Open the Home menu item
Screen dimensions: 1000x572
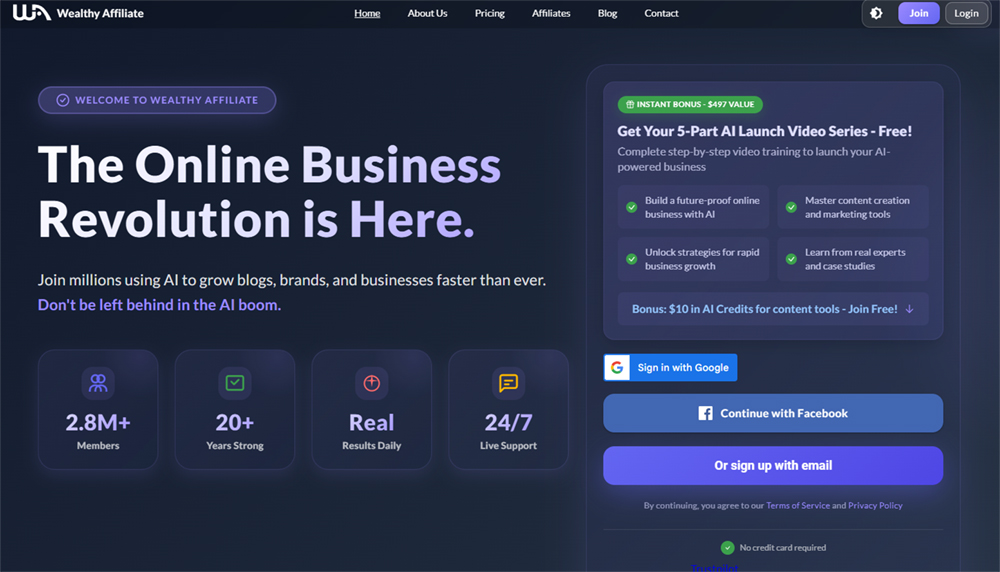367,13
